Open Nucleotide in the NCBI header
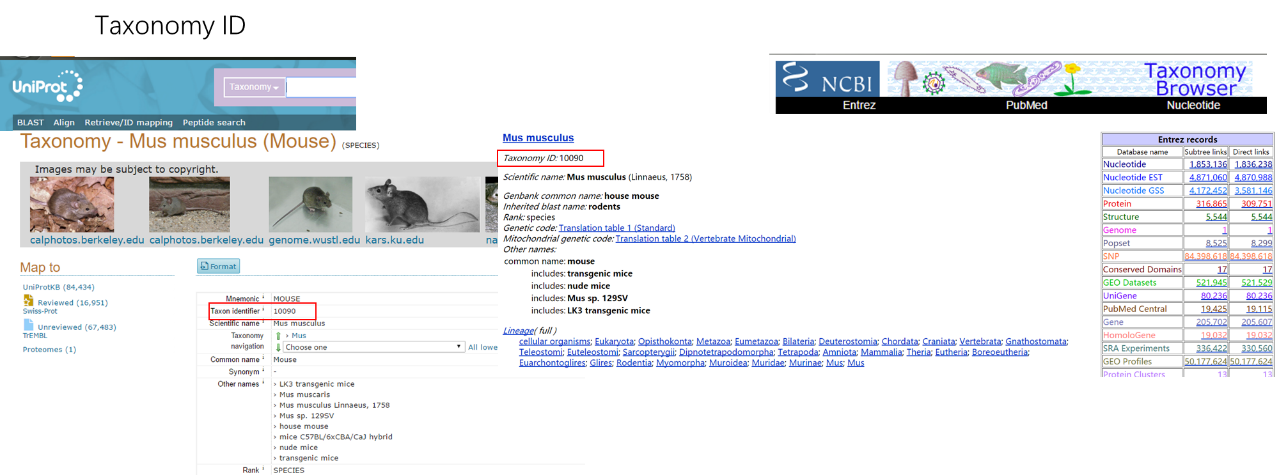The width and height of the screenshot is (1279, 475). click(x=1193, y=104)
